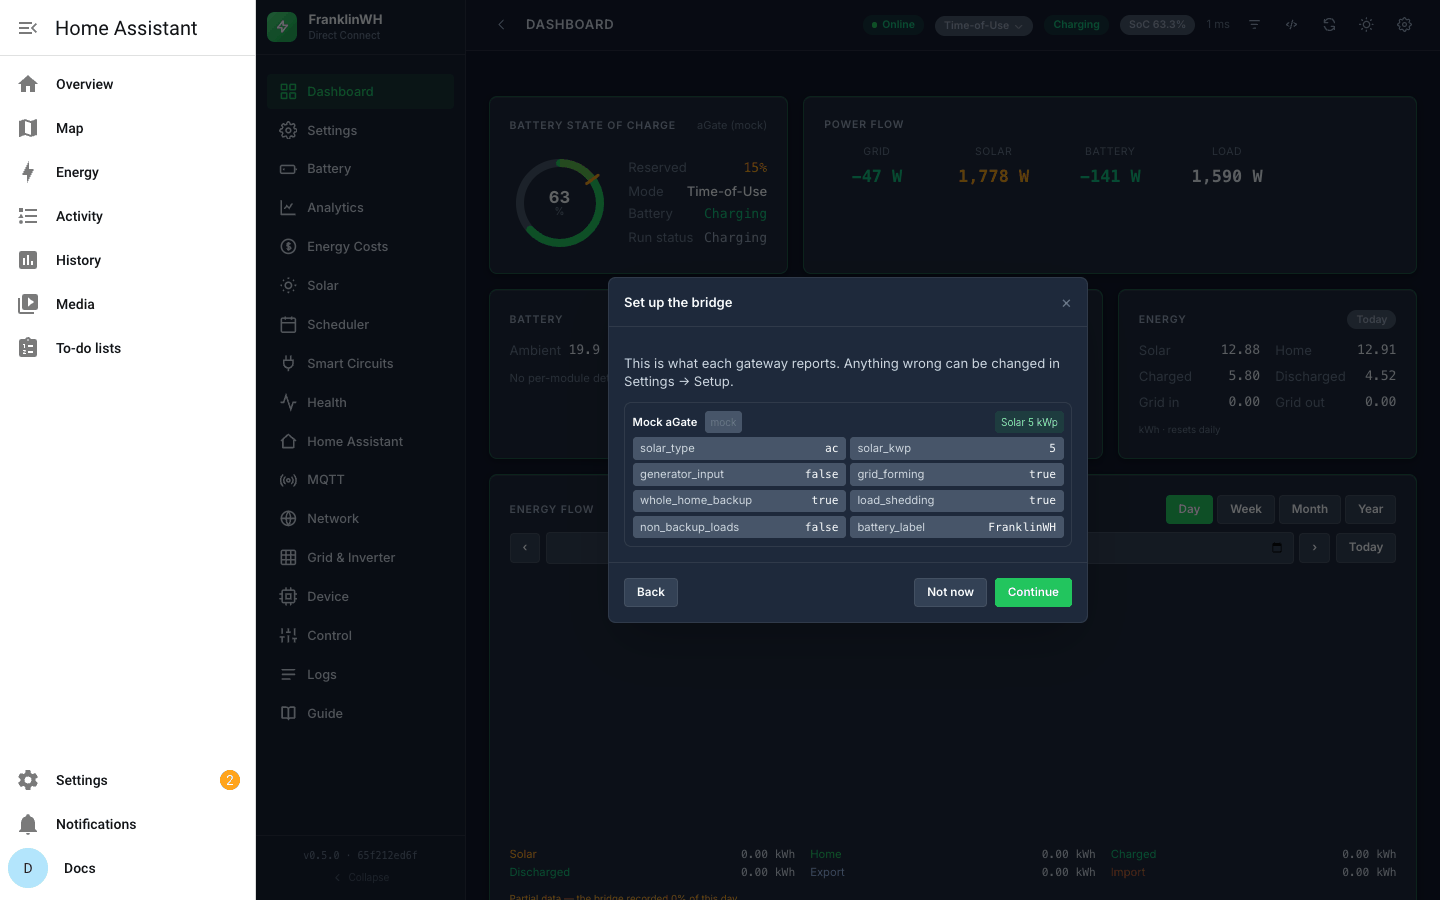
Task: Open the Energy Flow date picker field
Action: (x=918, y=547)
